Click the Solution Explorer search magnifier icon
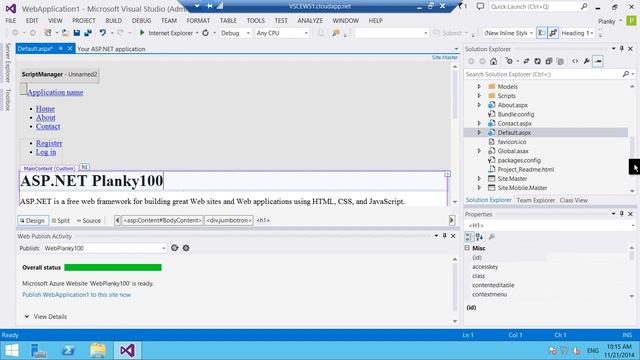 pos(625,74)
